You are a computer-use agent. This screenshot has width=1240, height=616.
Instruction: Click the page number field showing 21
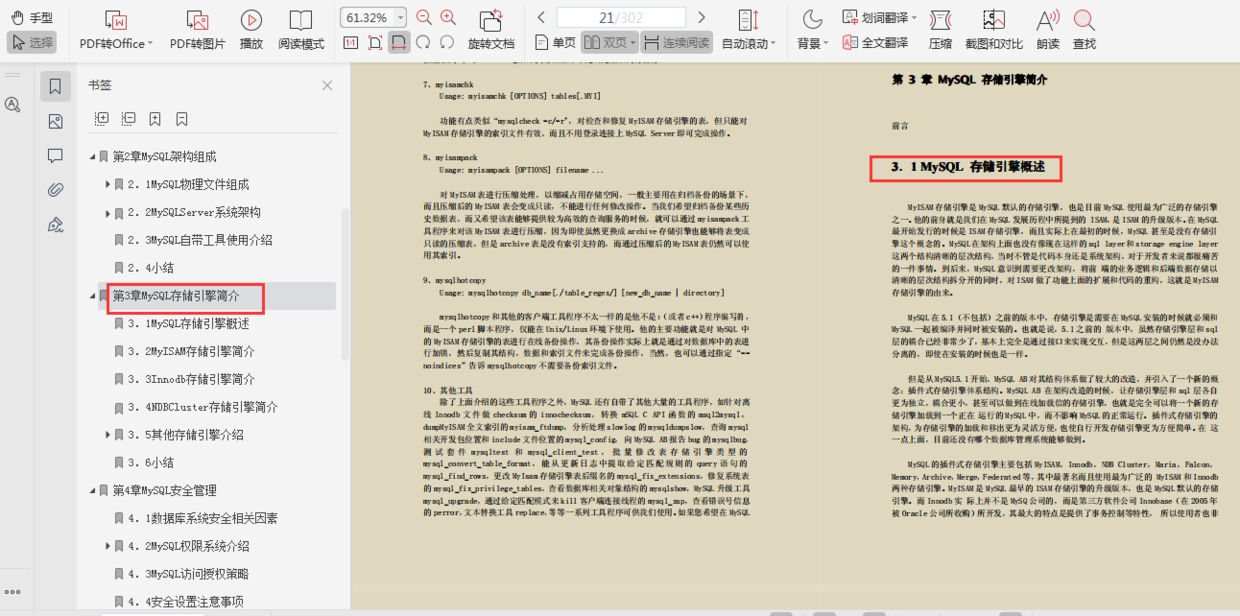620,17
